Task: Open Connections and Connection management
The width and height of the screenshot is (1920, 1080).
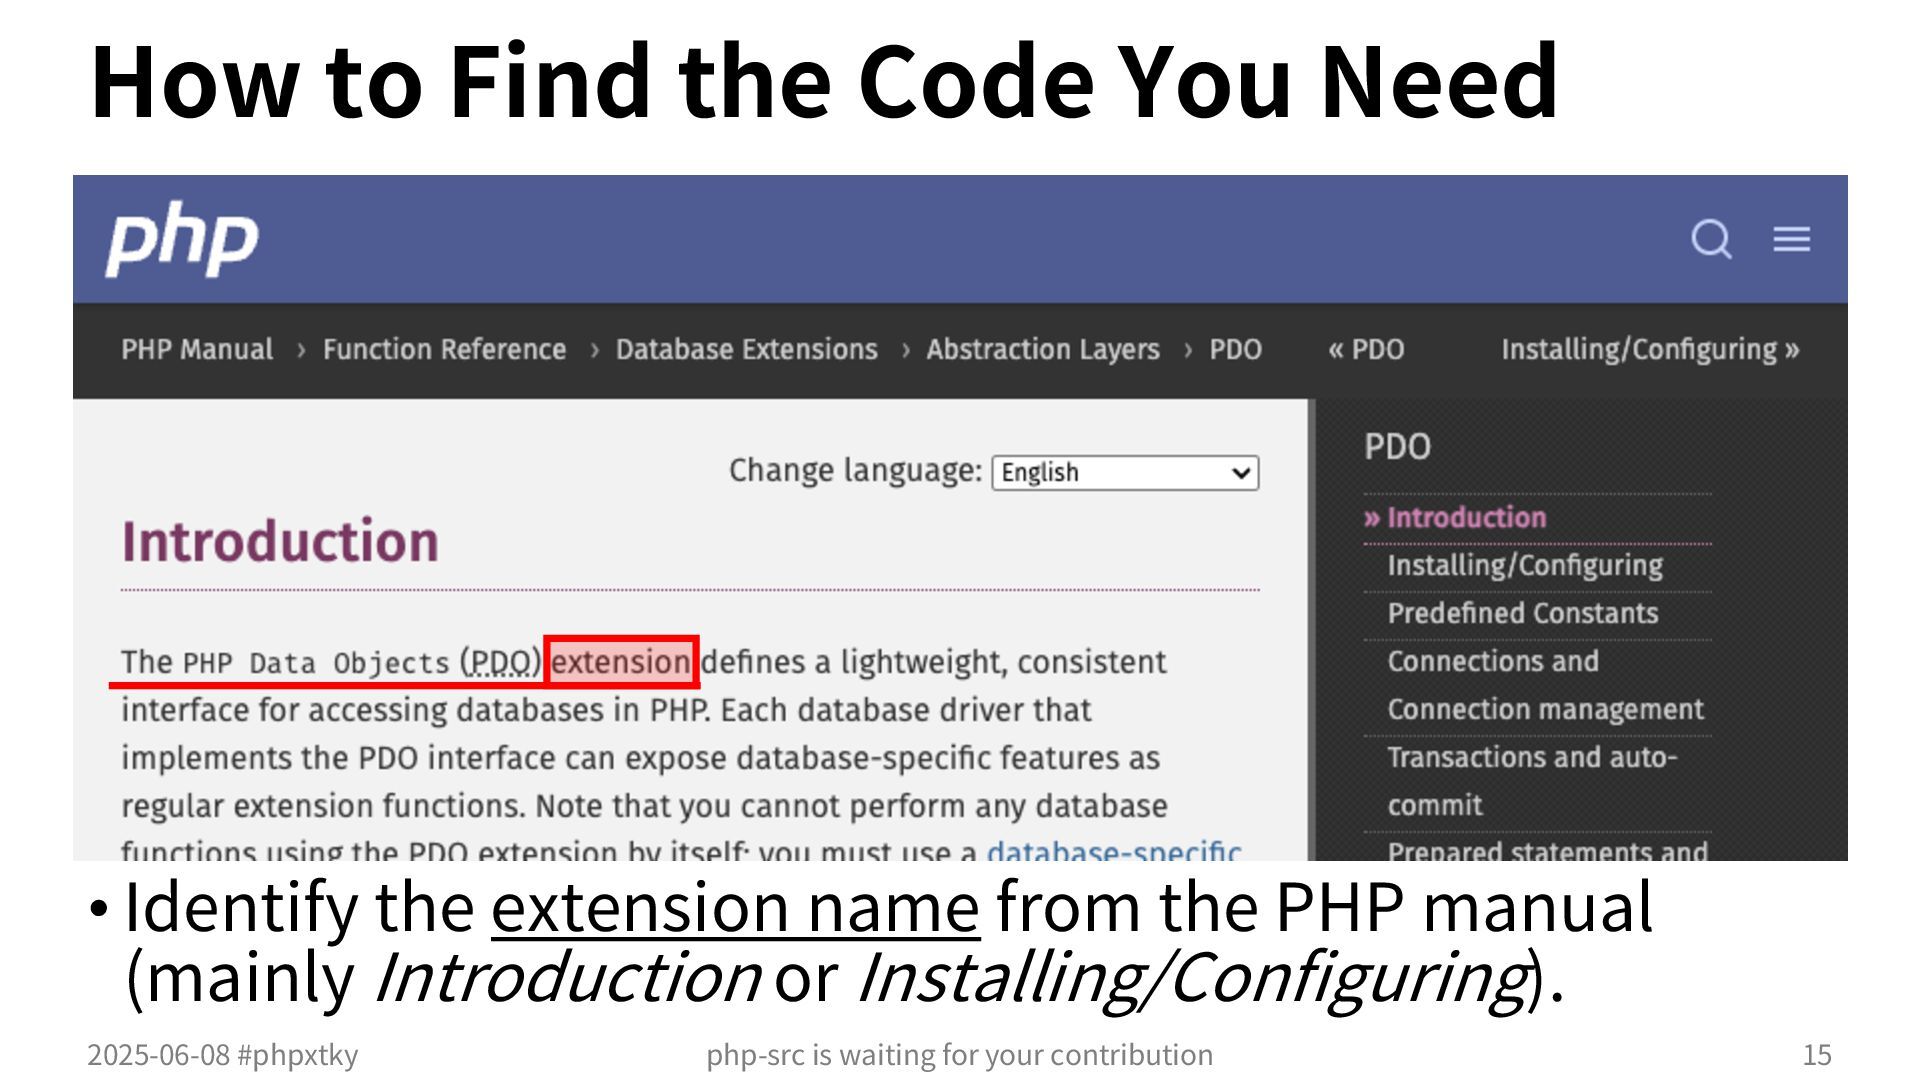Action: pos(1492,661)
